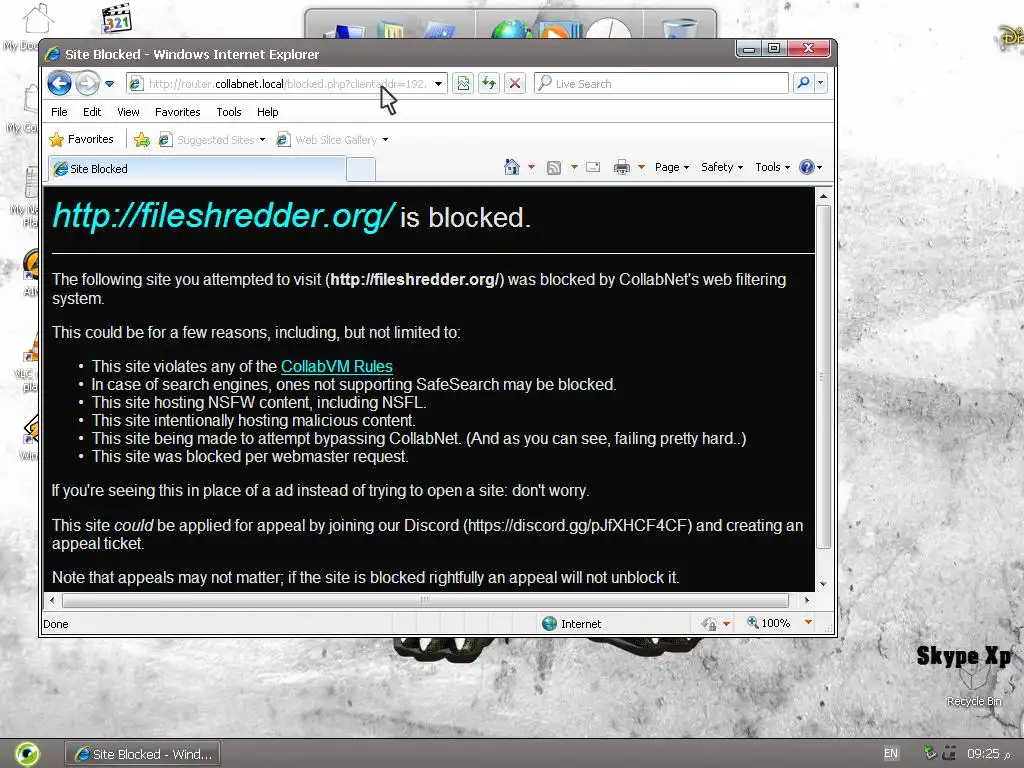The width and height of the screenshot is (1024, 768).
Task: Click the http://fileshredder.org/ heading text
Action: pyautogui.click(x=223, y=216)
